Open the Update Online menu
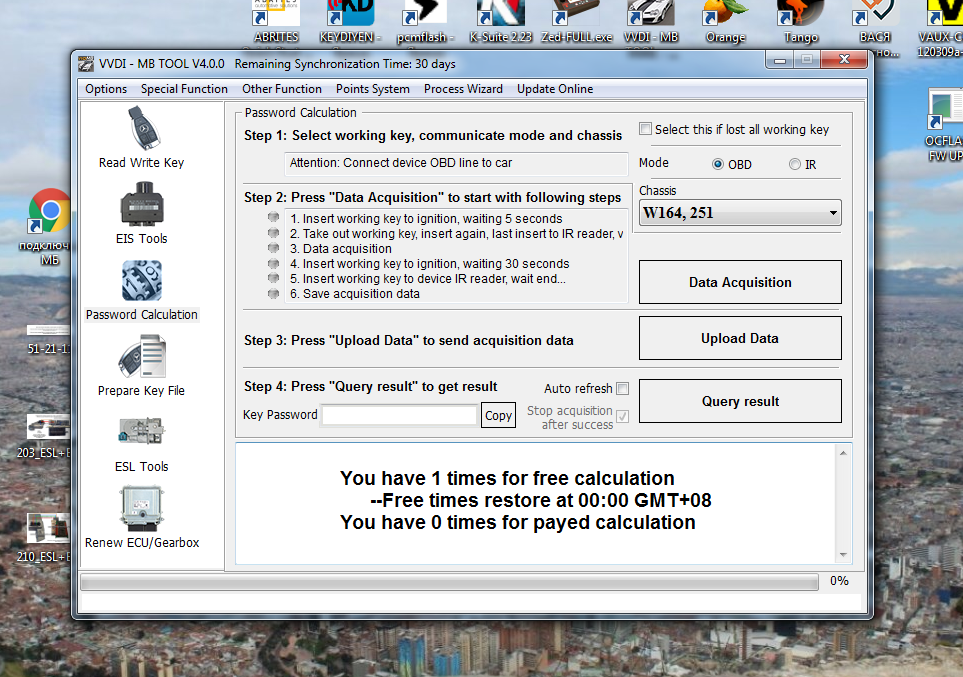This screenshot has width=963, height=677. (555, 88)
